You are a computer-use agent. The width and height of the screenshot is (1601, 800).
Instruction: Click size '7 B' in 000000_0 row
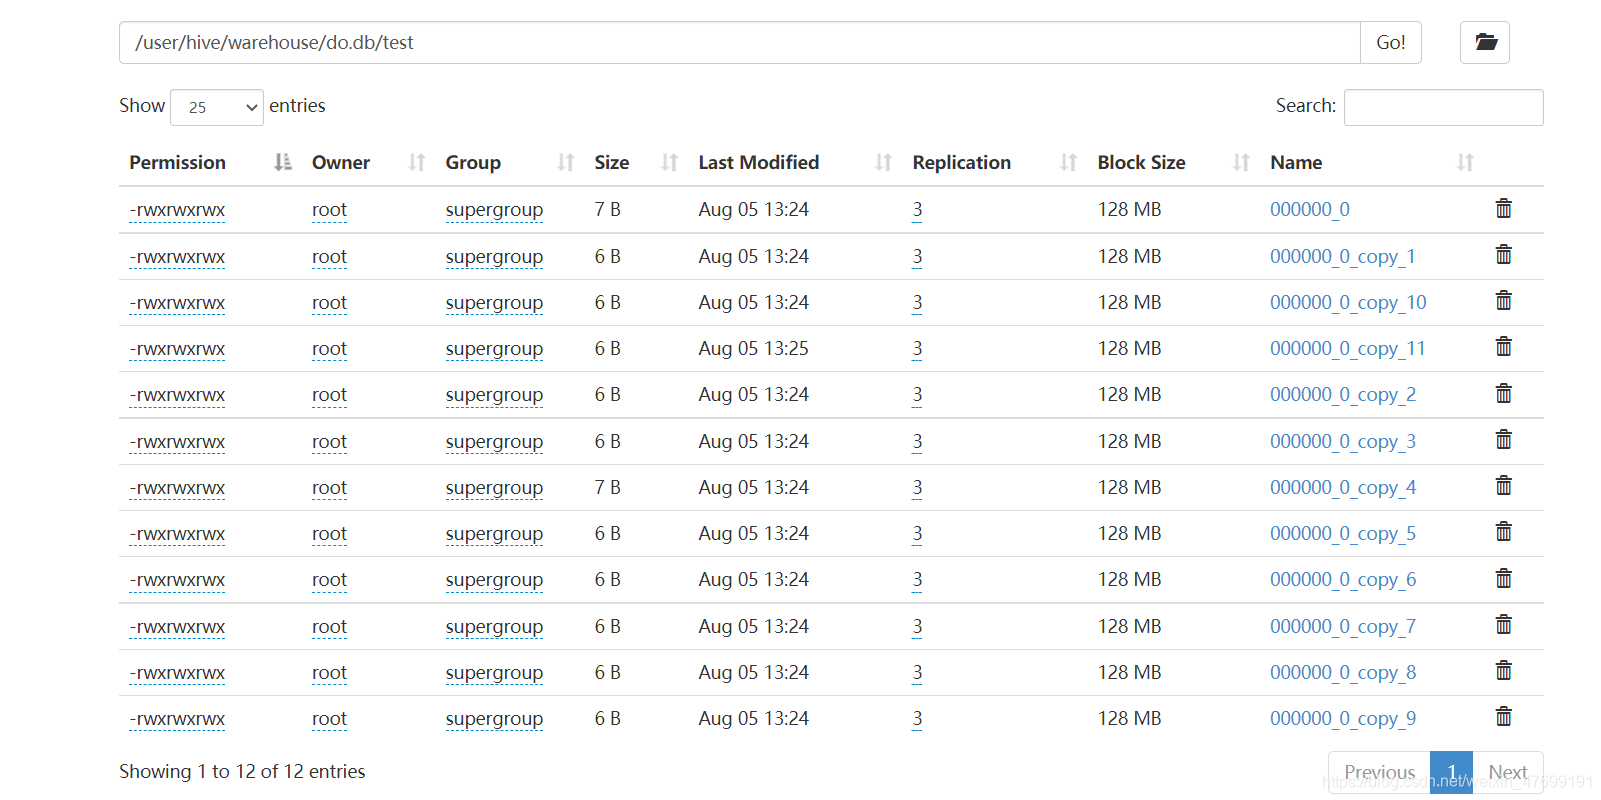pos(607,209)
